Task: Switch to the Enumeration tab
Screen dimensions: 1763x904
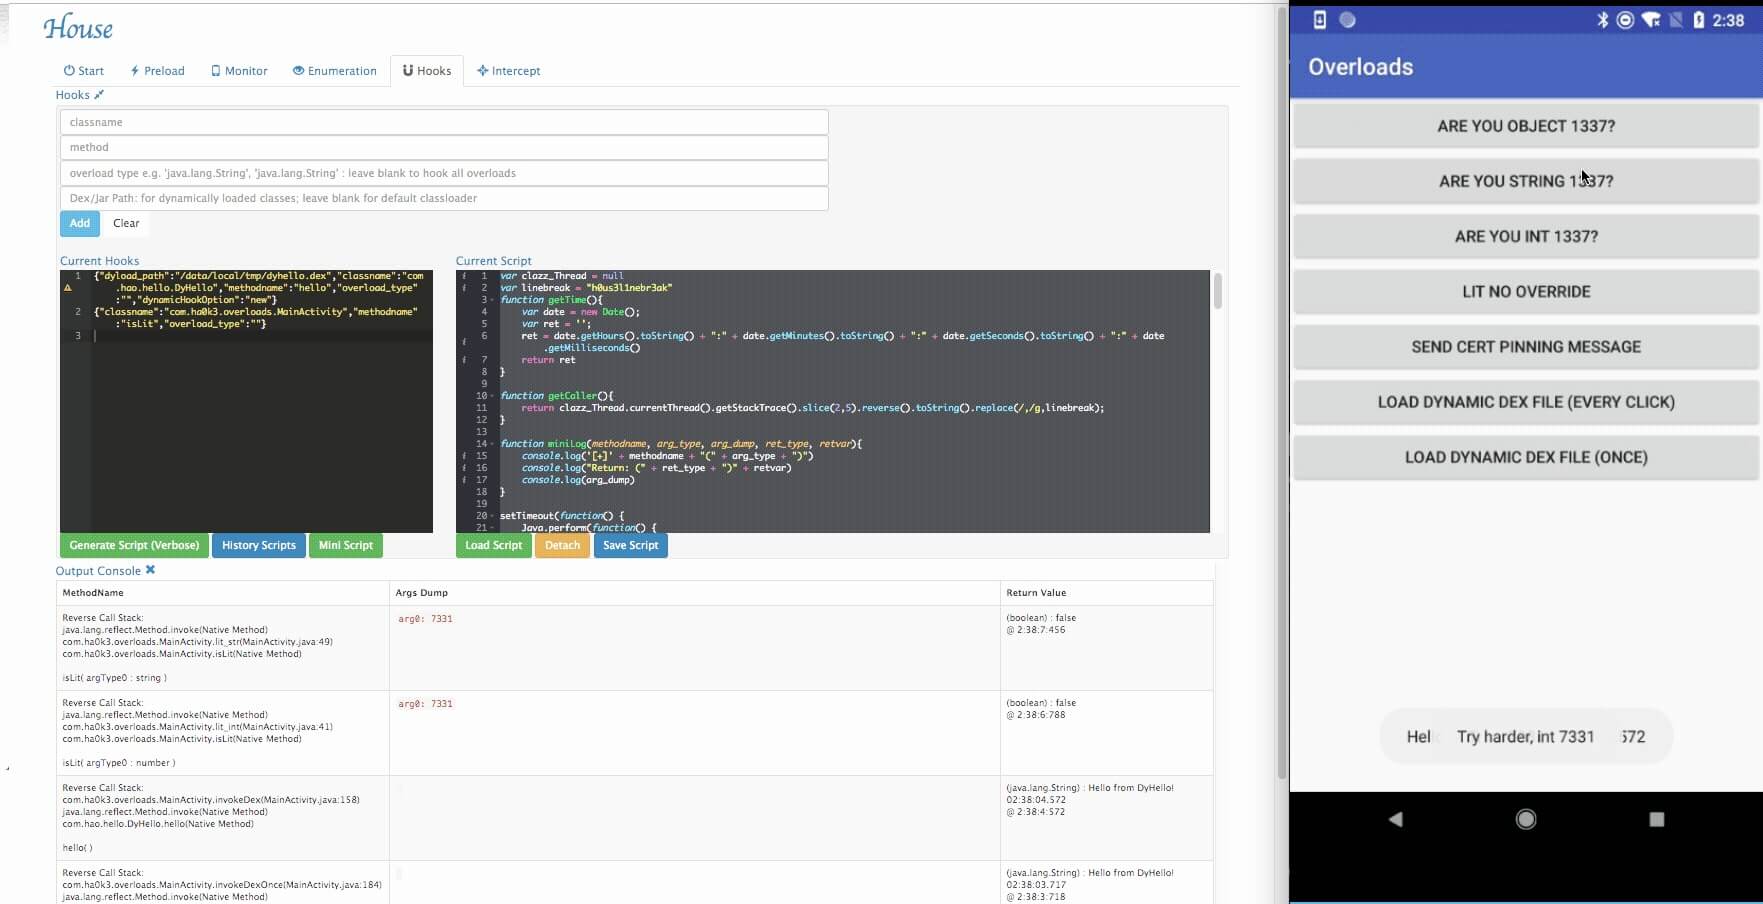Action: 334,71
